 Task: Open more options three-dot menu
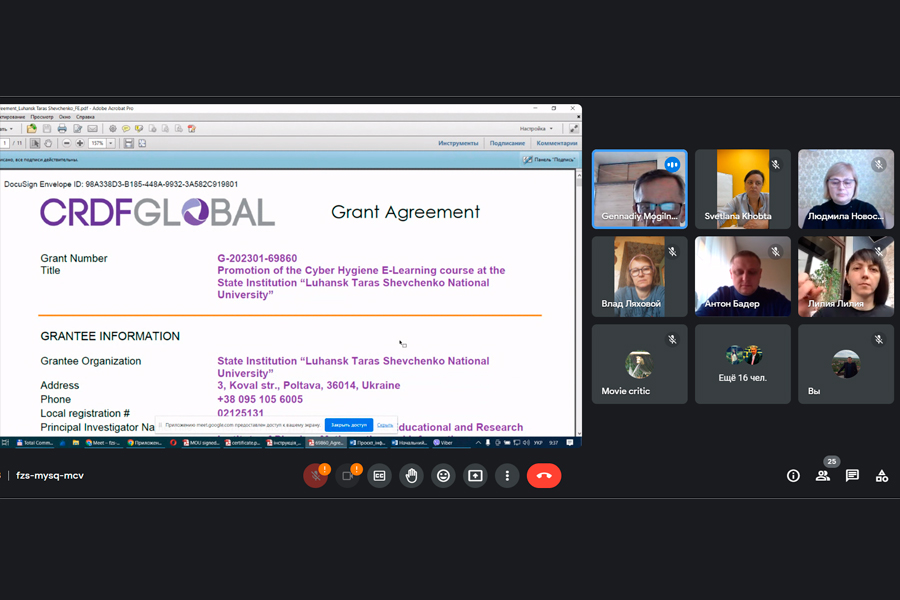[x=507, y=475]
